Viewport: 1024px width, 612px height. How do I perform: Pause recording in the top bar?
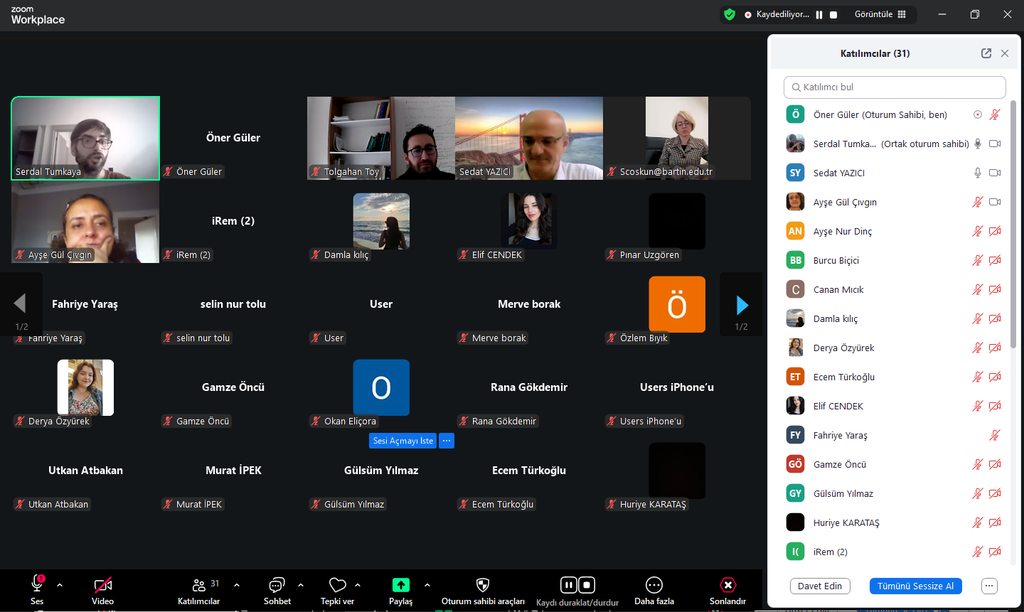(x=819, y=15)
